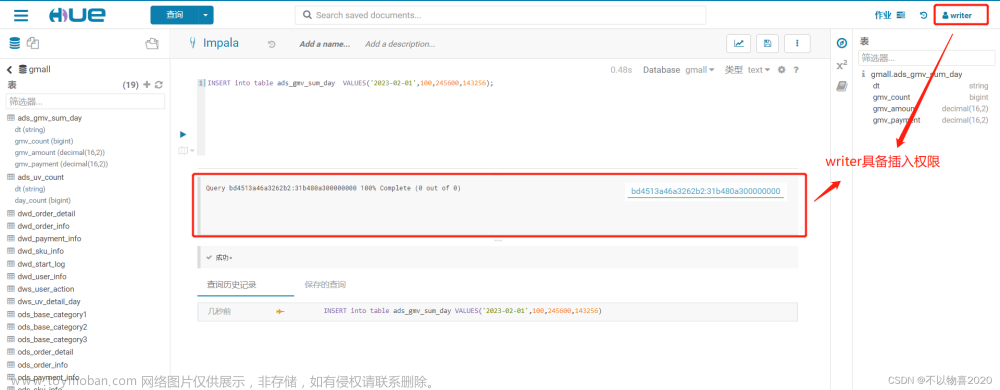This screenshot has height=390, width=1000.
Task: Select the documents icon in left panel
Action: (x=33, y=43)
